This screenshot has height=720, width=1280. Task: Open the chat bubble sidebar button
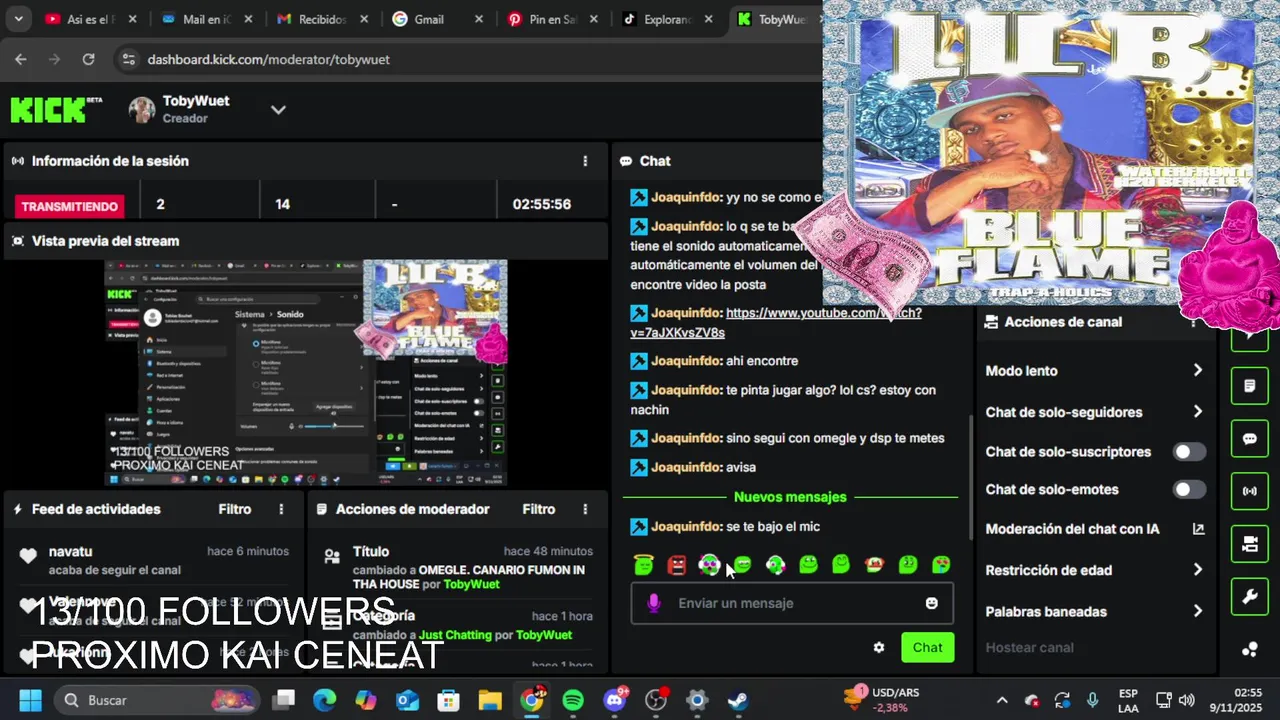[x=1249, y=439]
